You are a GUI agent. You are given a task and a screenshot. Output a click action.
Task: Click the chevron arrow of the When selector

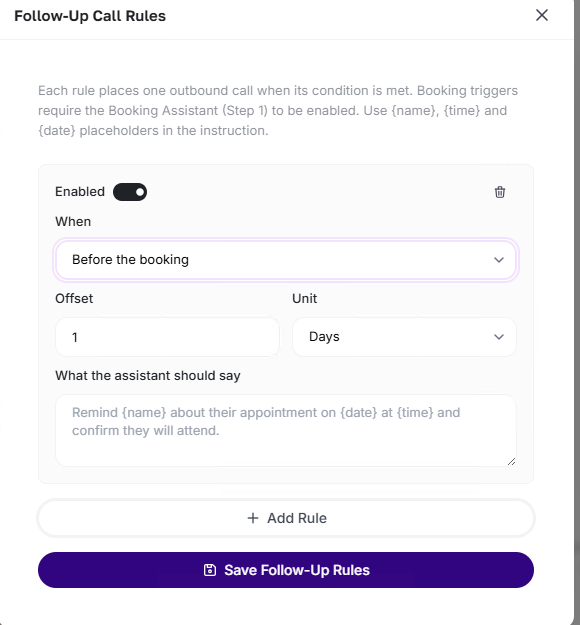point(499,260)
